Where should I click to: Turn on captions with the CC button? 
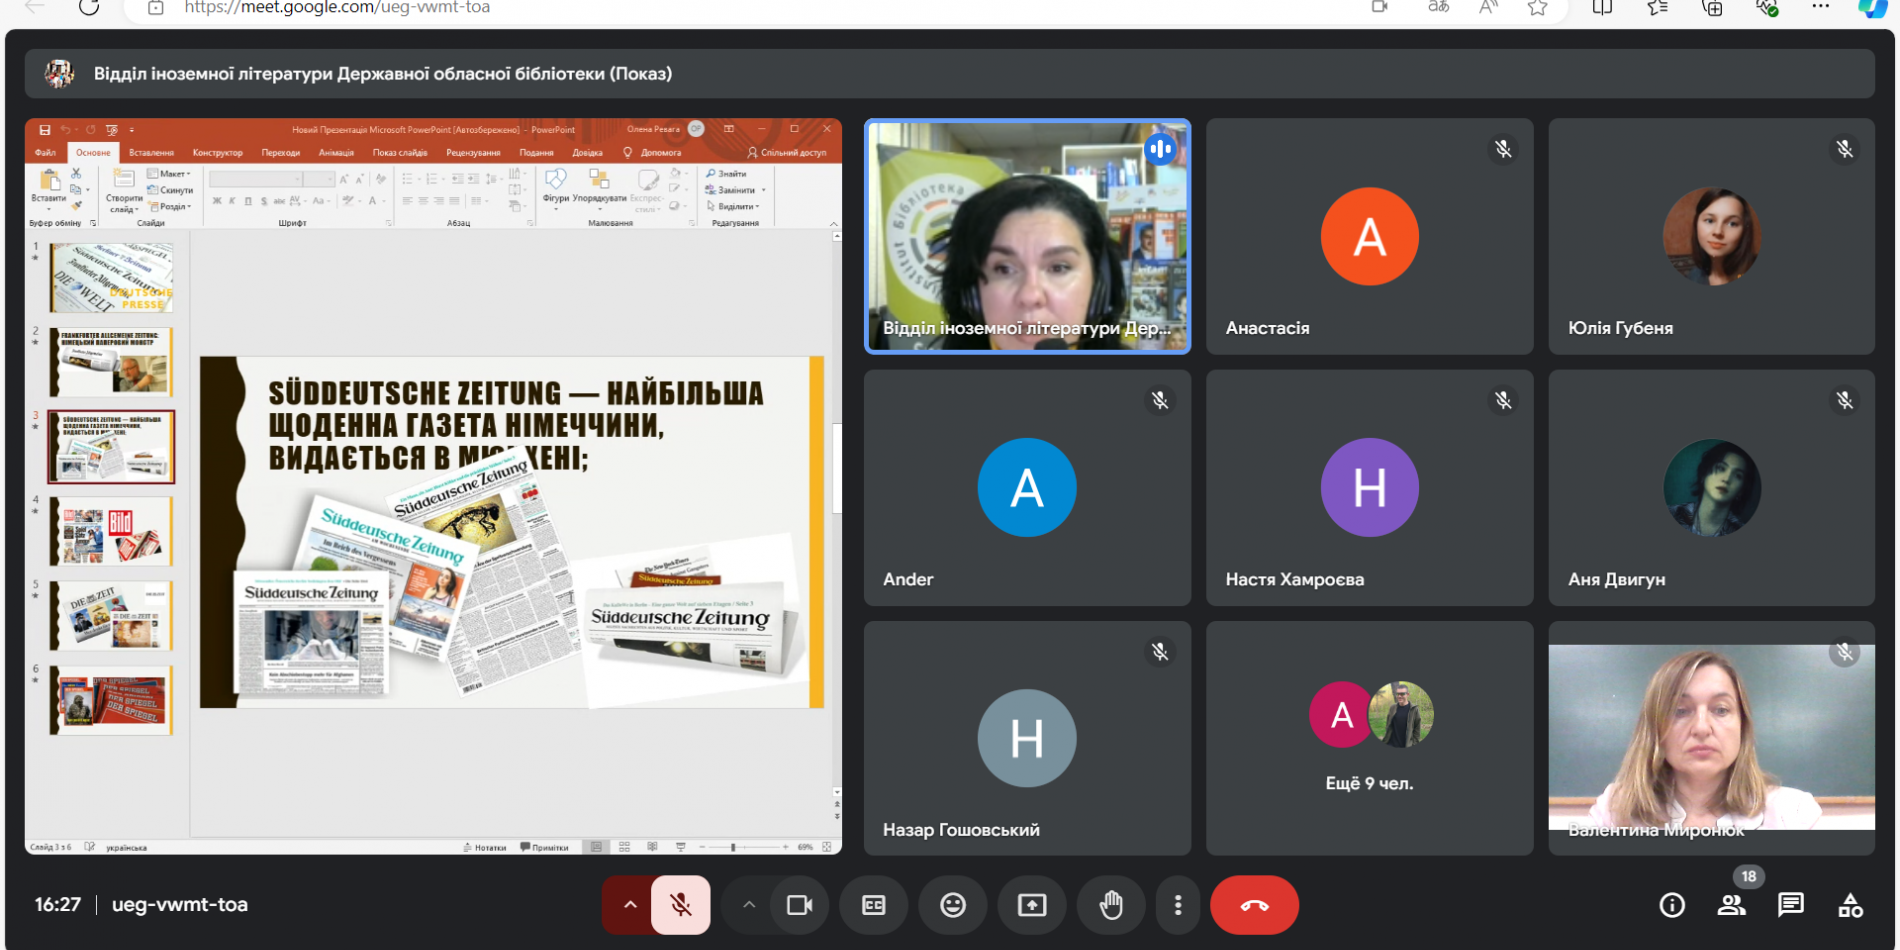click(x=874, y=905)
